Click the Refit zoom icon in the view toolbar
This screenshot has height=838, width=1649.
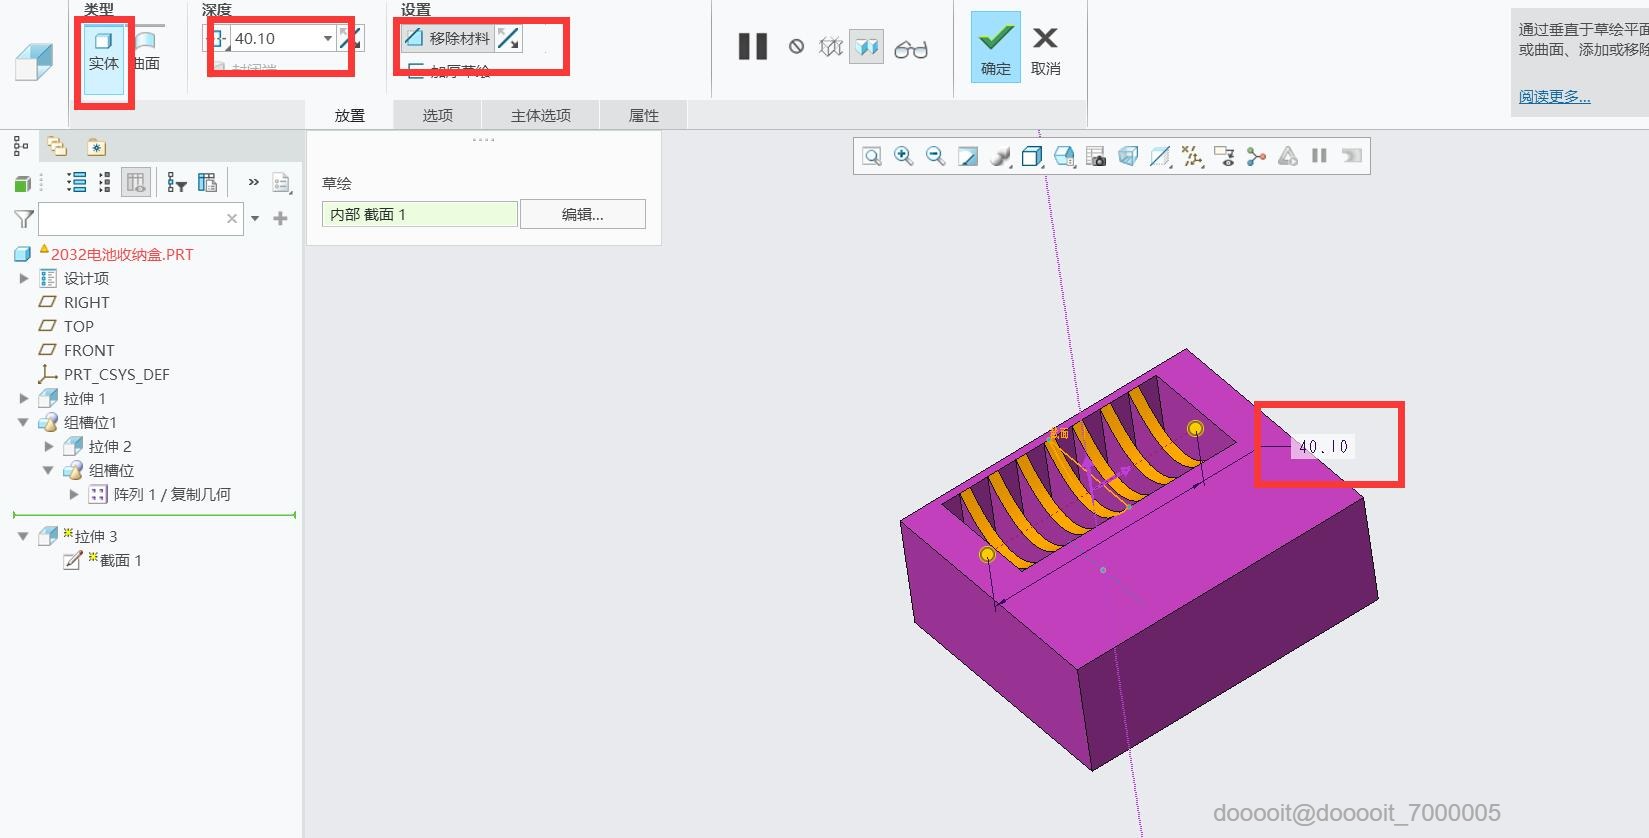tap(872, 156)
